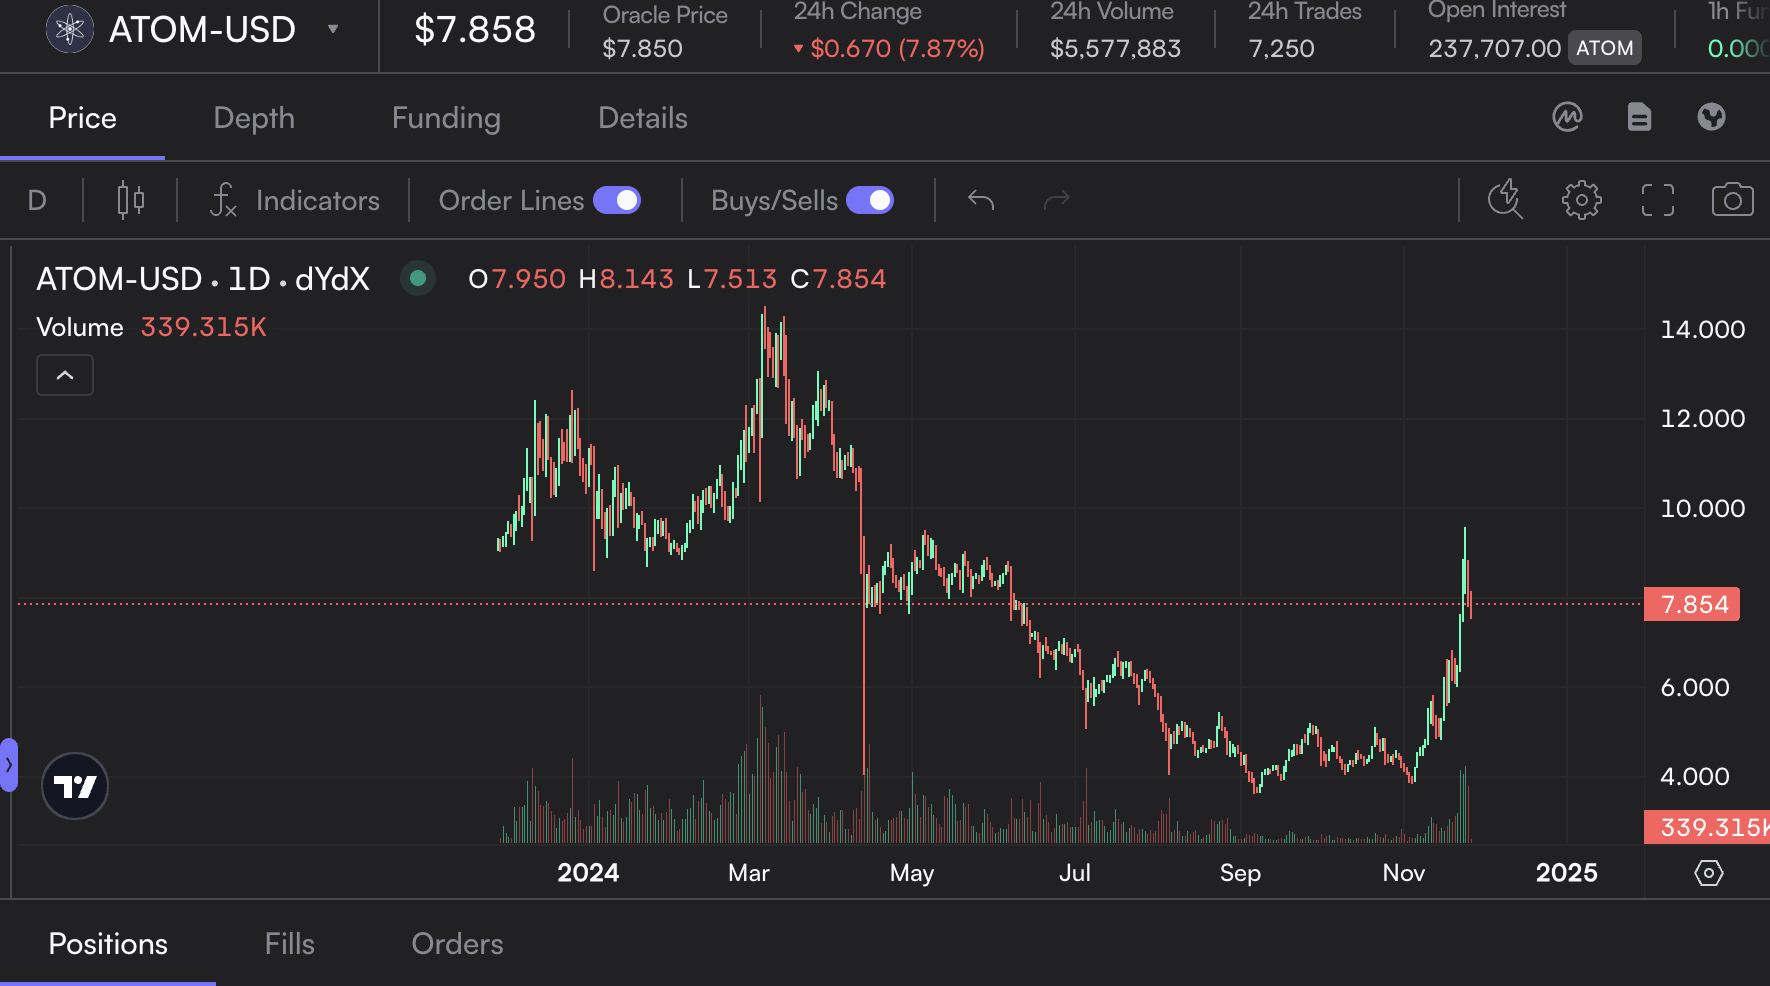The height and width of the screenshot is (986, 1770).
Task: Open chart settings gear icon
Action: point(1581,200)
